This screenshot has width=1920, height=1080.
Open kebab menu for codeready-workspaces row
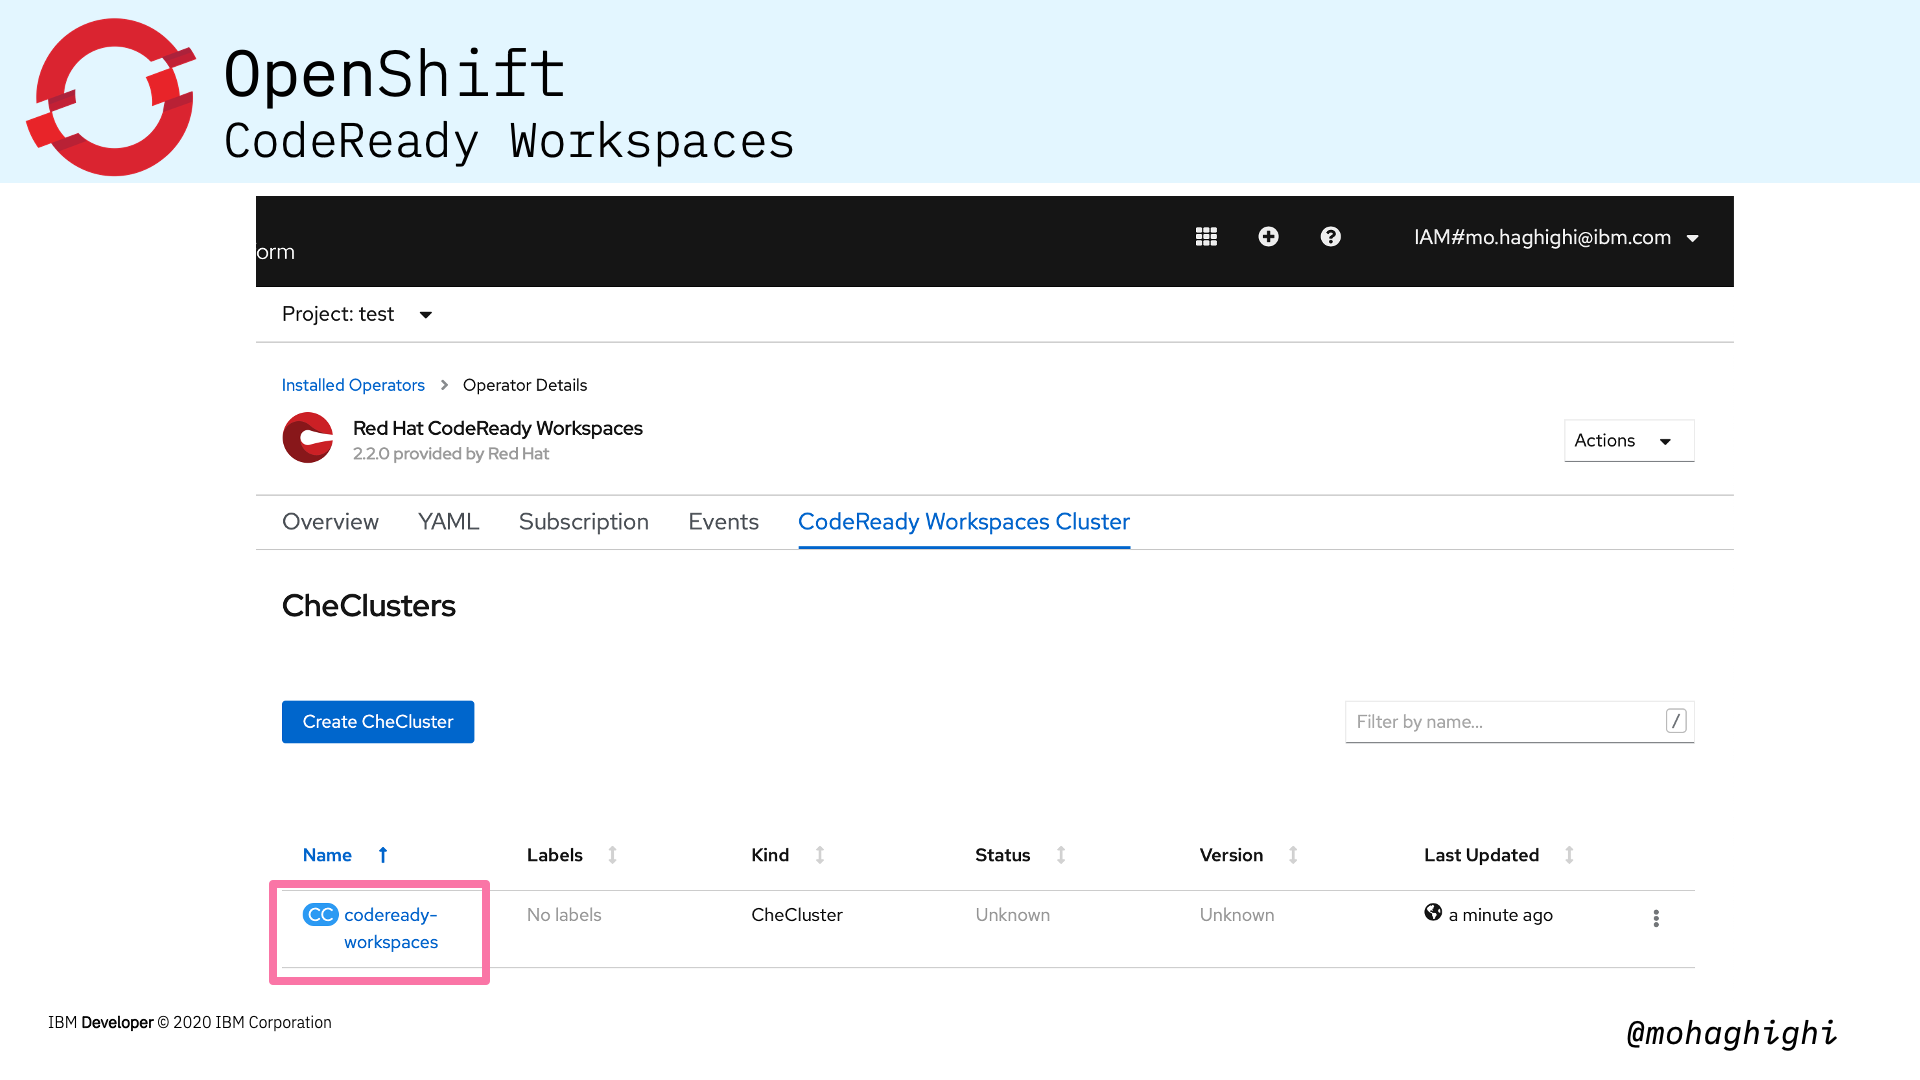[x=1656, y=918]
